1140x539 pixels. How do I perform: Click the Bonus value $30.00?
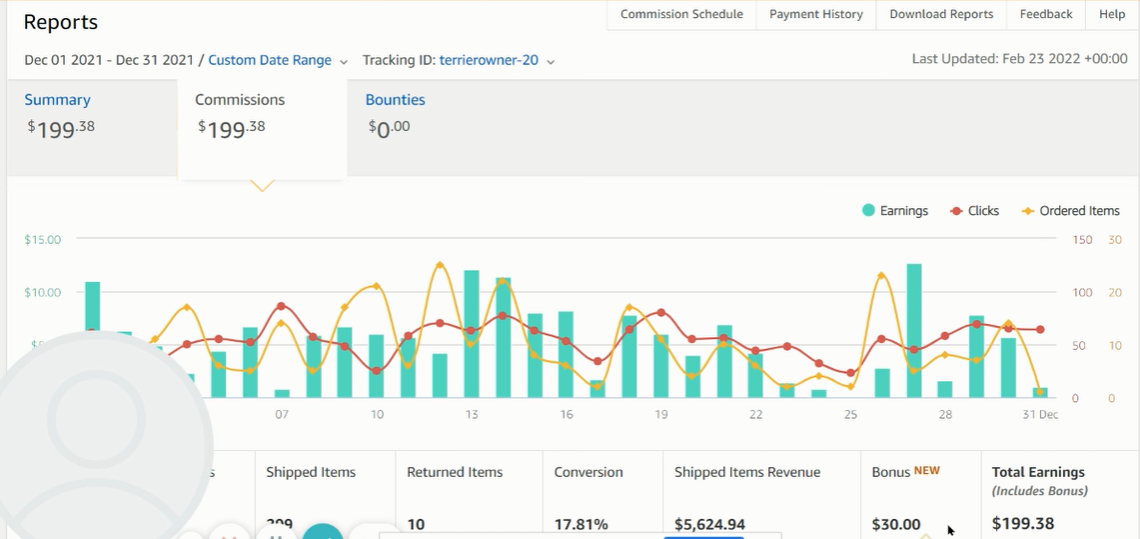pyautogui.click(x=896, y=524)
